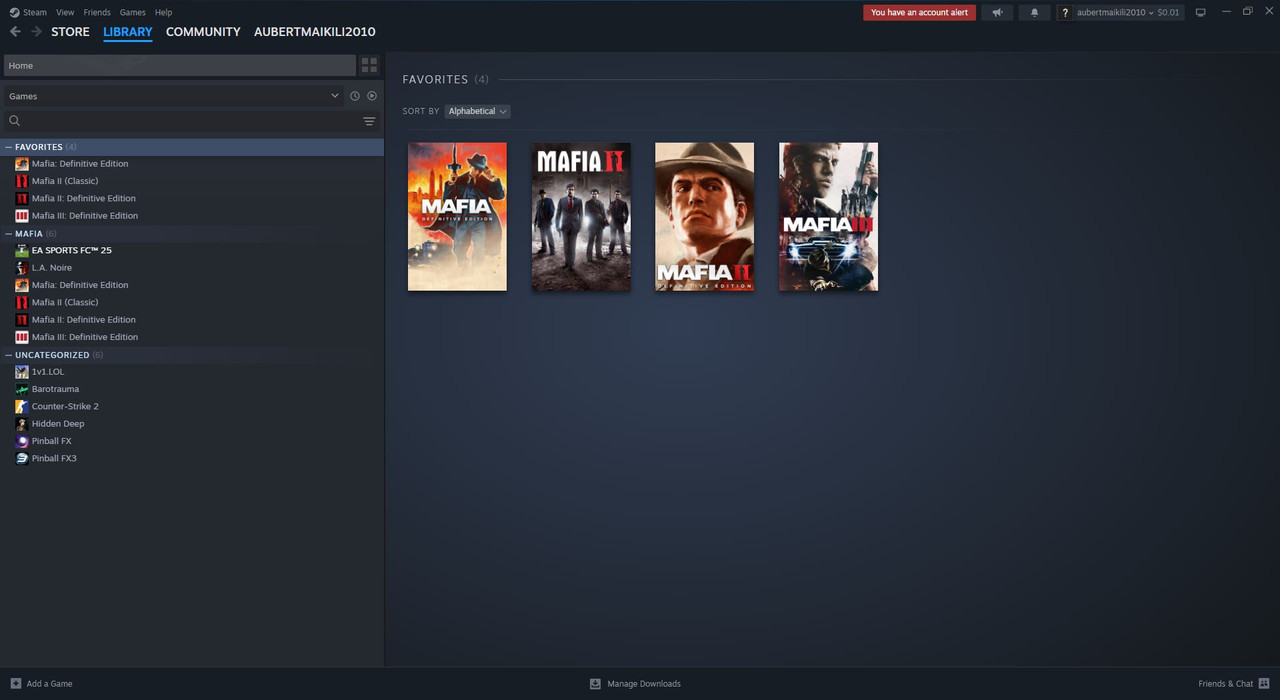Select the LIBRARY tab

tap(128, 32)
